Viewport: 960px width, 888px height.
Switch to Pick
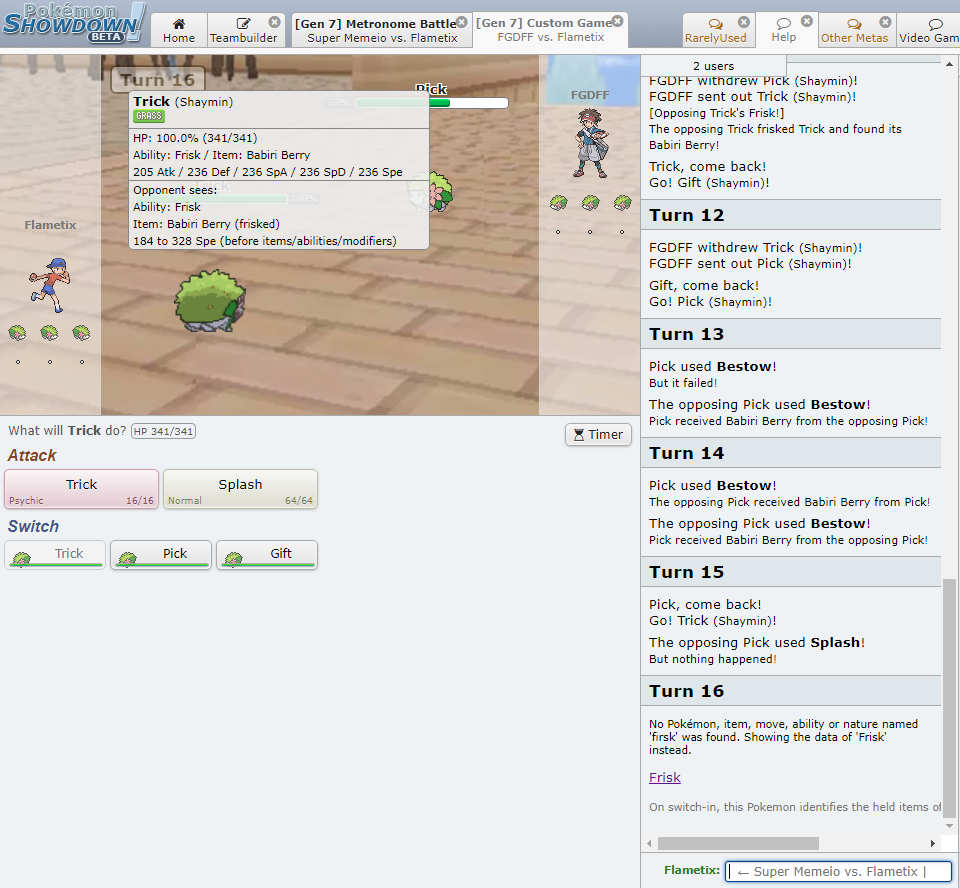point(161,554)
